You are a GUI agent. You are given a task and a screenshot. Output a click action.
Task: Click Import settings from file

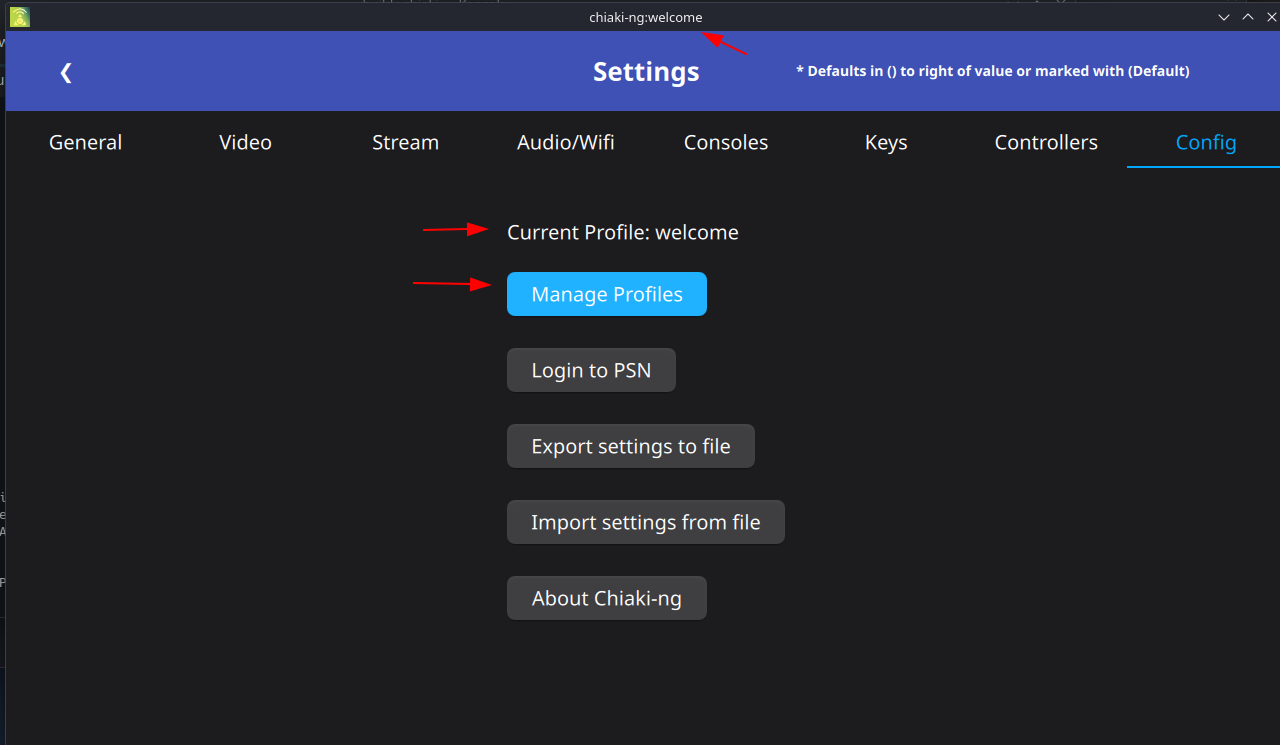[646, 522]
